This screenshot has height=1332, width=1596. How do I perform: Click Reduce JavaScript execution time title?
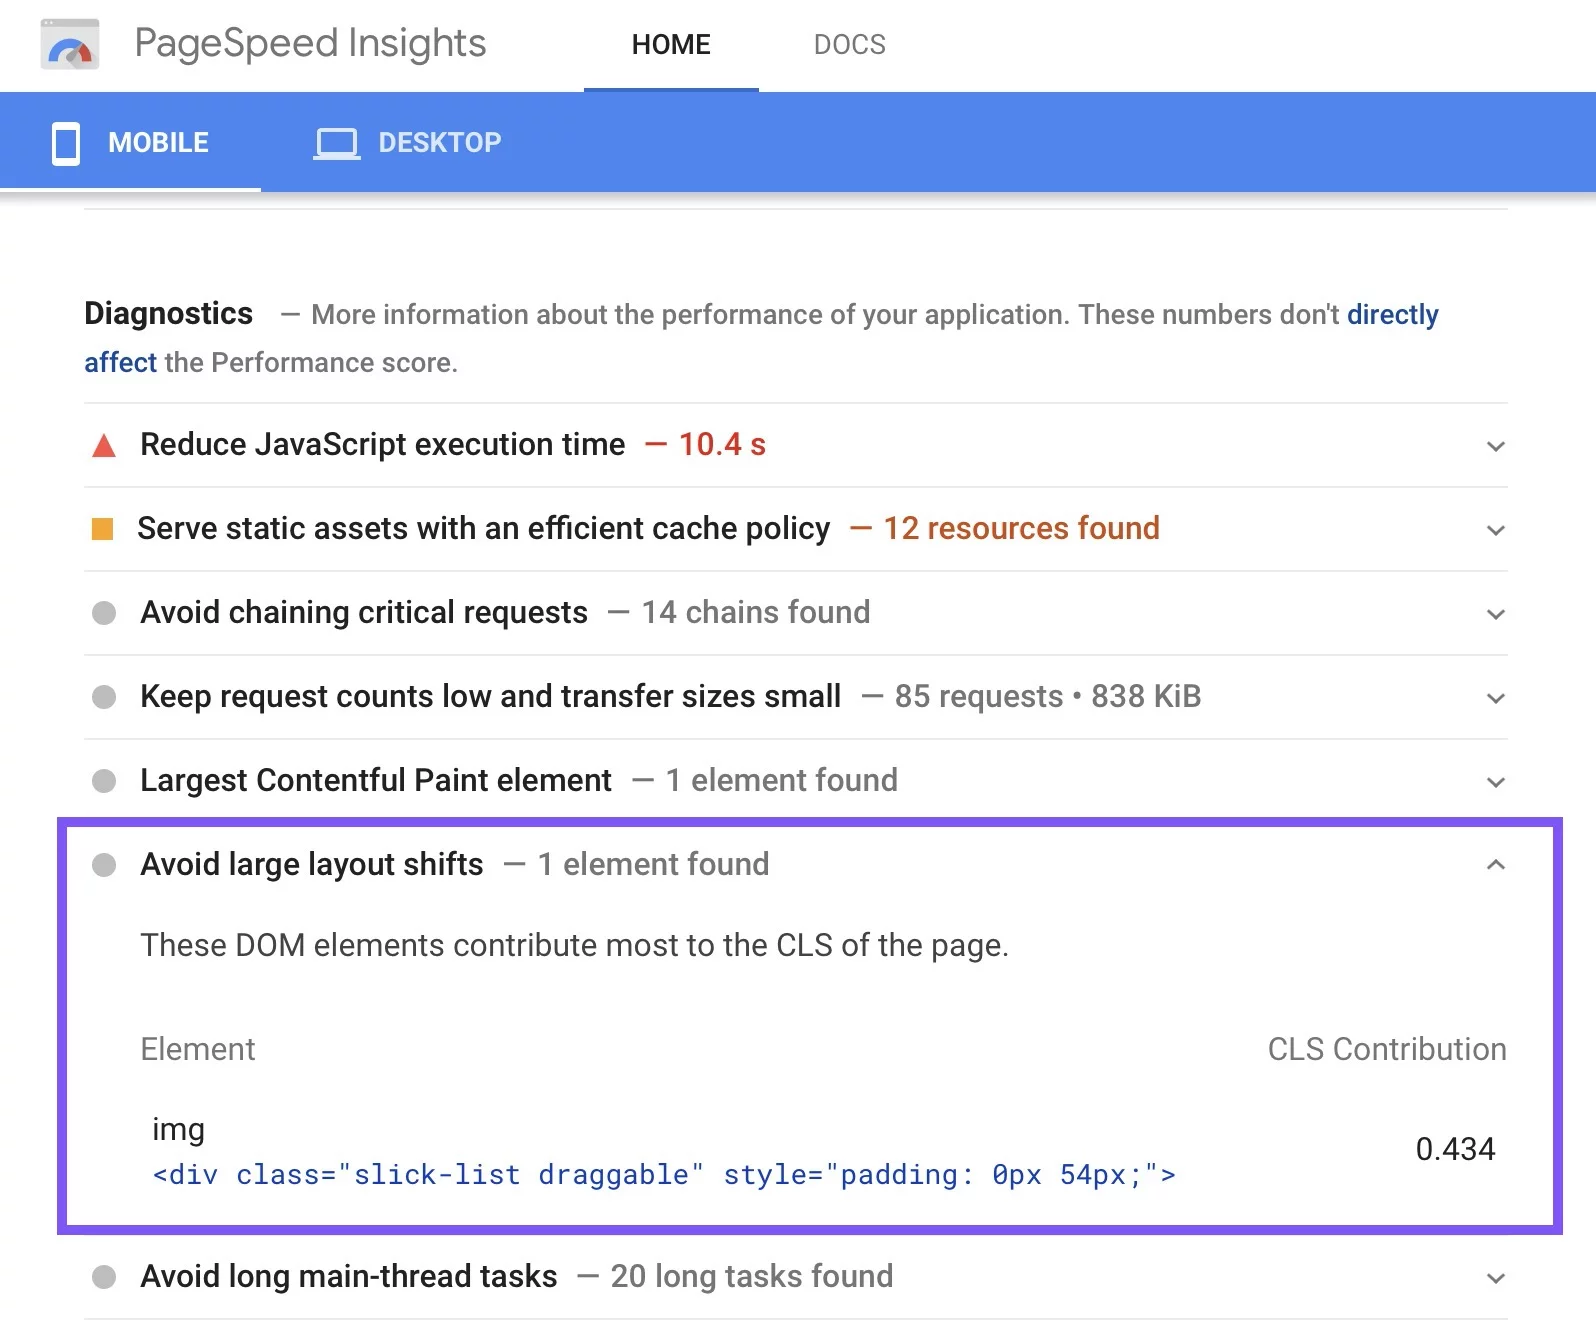(383, 444)
